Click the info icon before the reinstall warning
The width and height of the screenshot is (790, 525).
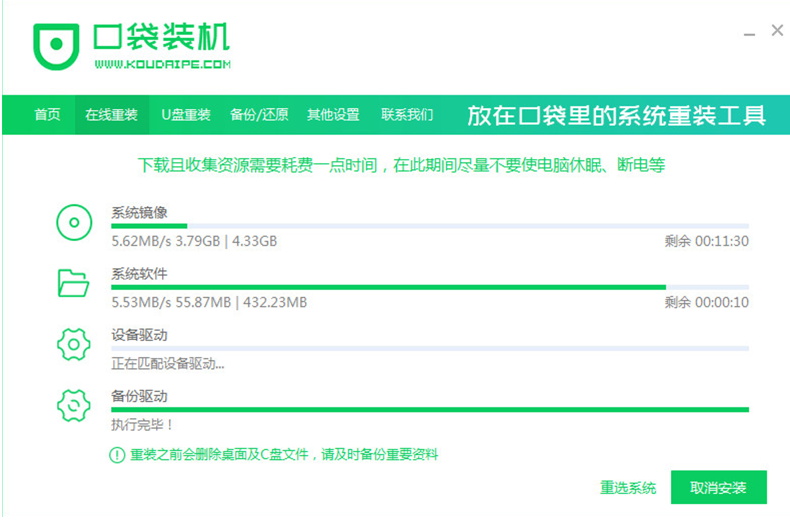117,455
